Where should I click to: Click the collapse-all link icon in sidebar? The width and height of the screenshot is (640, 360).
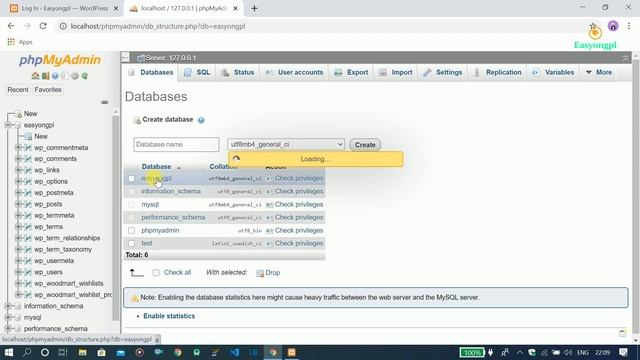(104, 102)
